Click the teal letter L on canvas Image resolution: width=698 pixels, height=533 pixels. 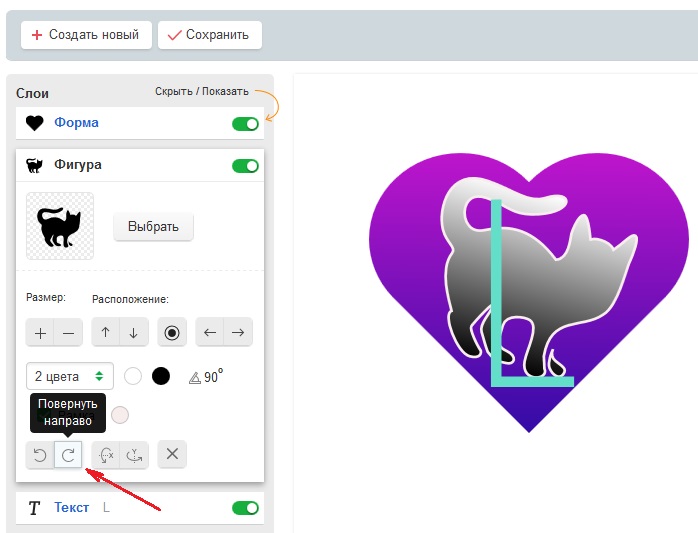[496, 294]
